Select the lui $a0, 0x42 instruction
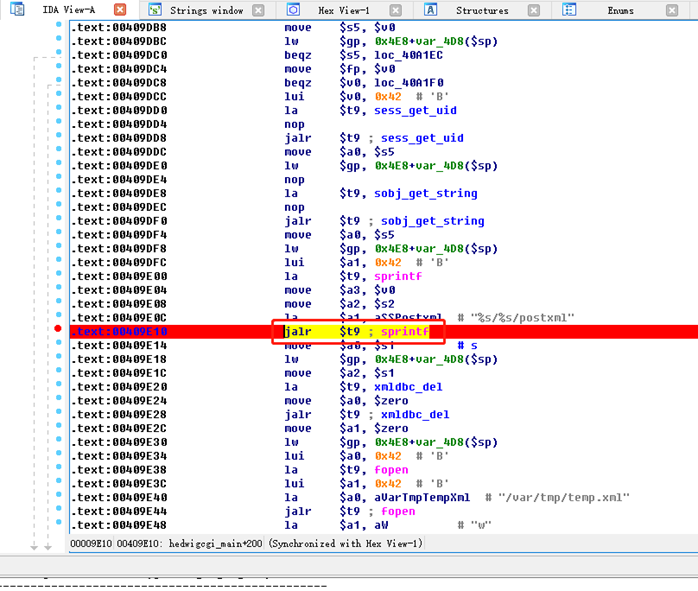Image resolution: width=698 pixels, height=591 pixels. [x=343, y=456]
